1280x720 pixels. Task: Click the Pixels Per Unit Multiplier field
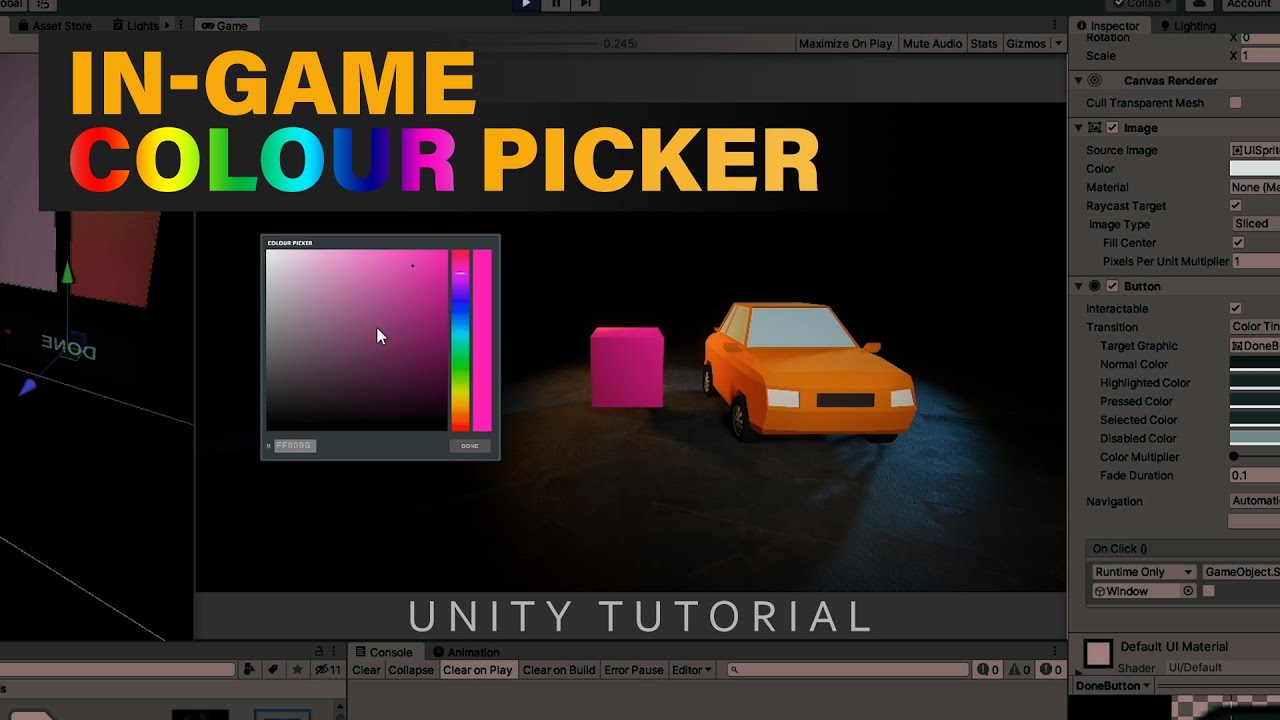tap(1255, 261)
